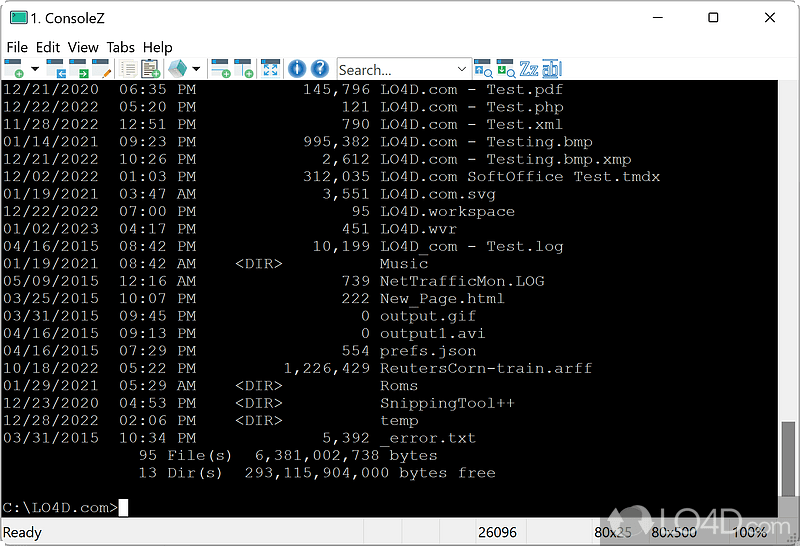Click the 'Music' directory entry

pyautogui.click(x=404, y=264)
